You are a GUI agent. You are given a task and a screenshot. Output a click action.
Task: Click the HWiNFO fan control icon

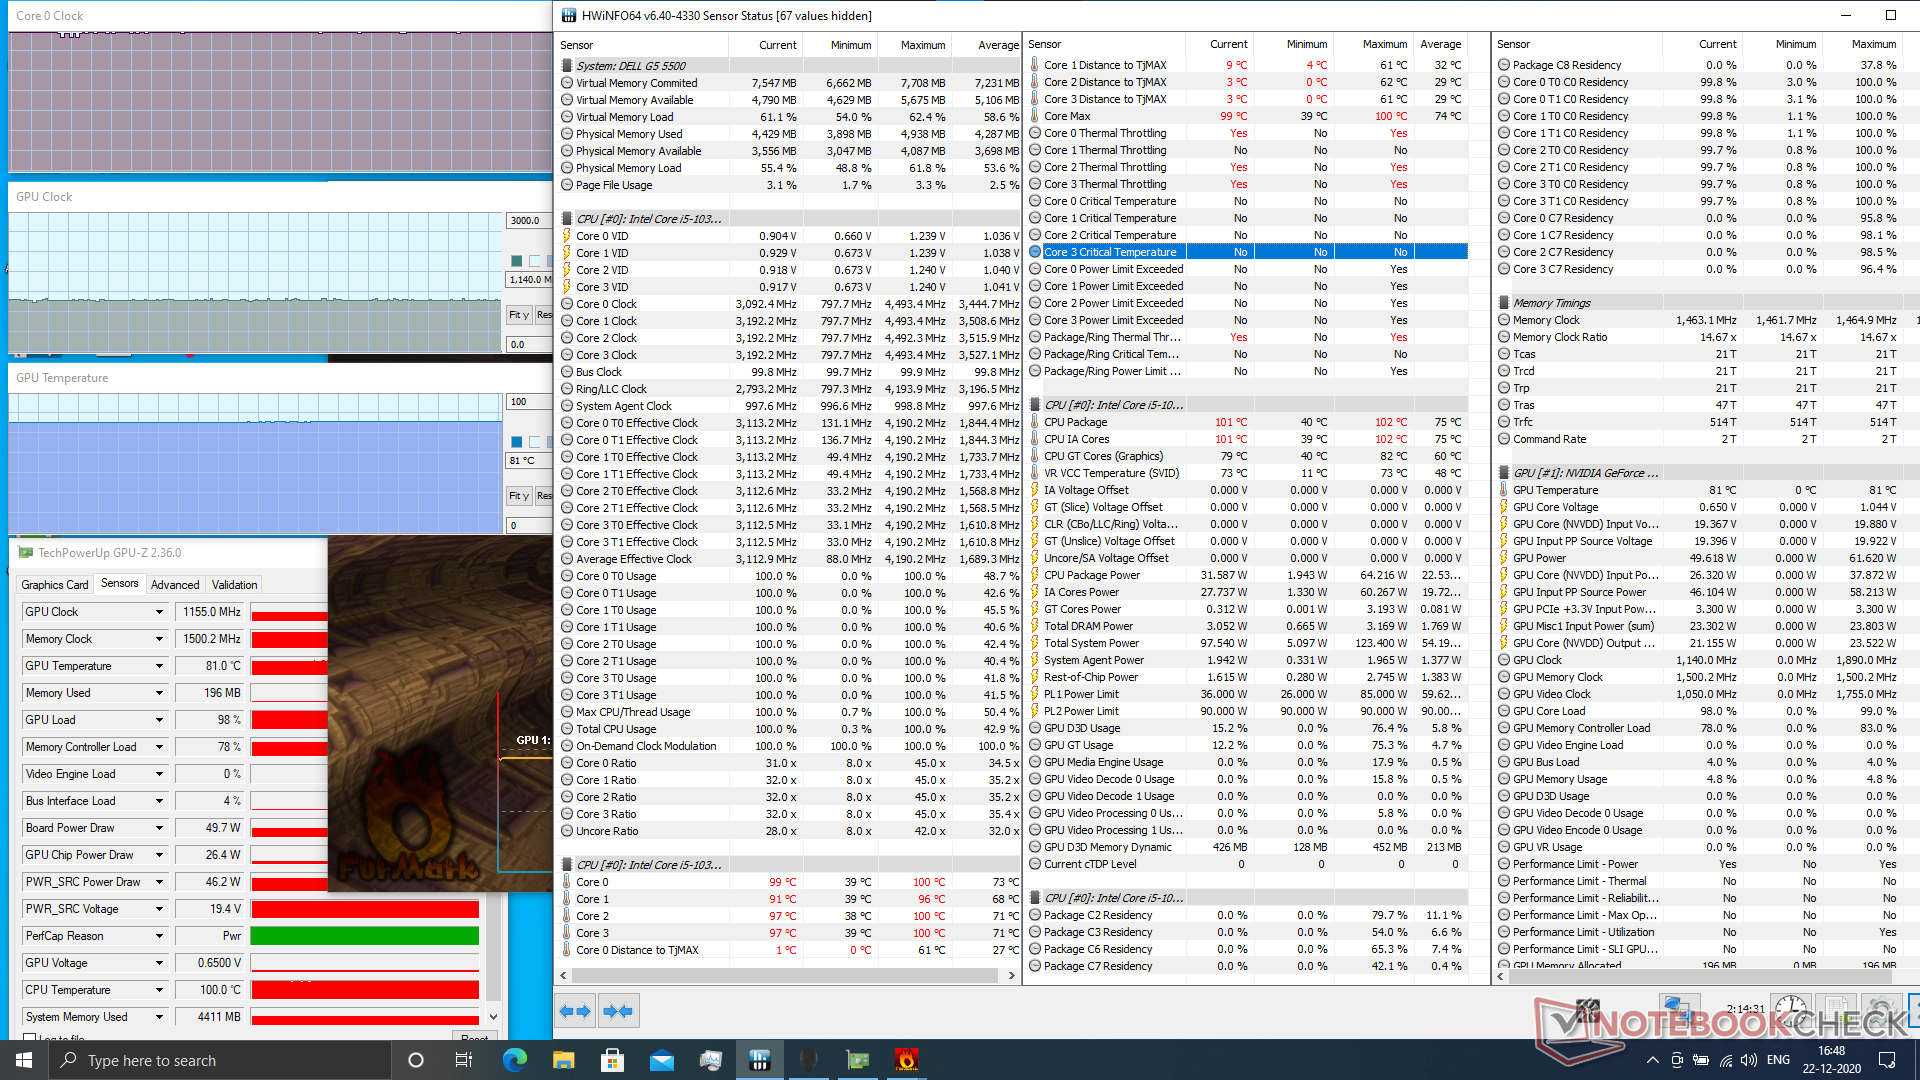pyautogui.click(x=1587, y=1011)
